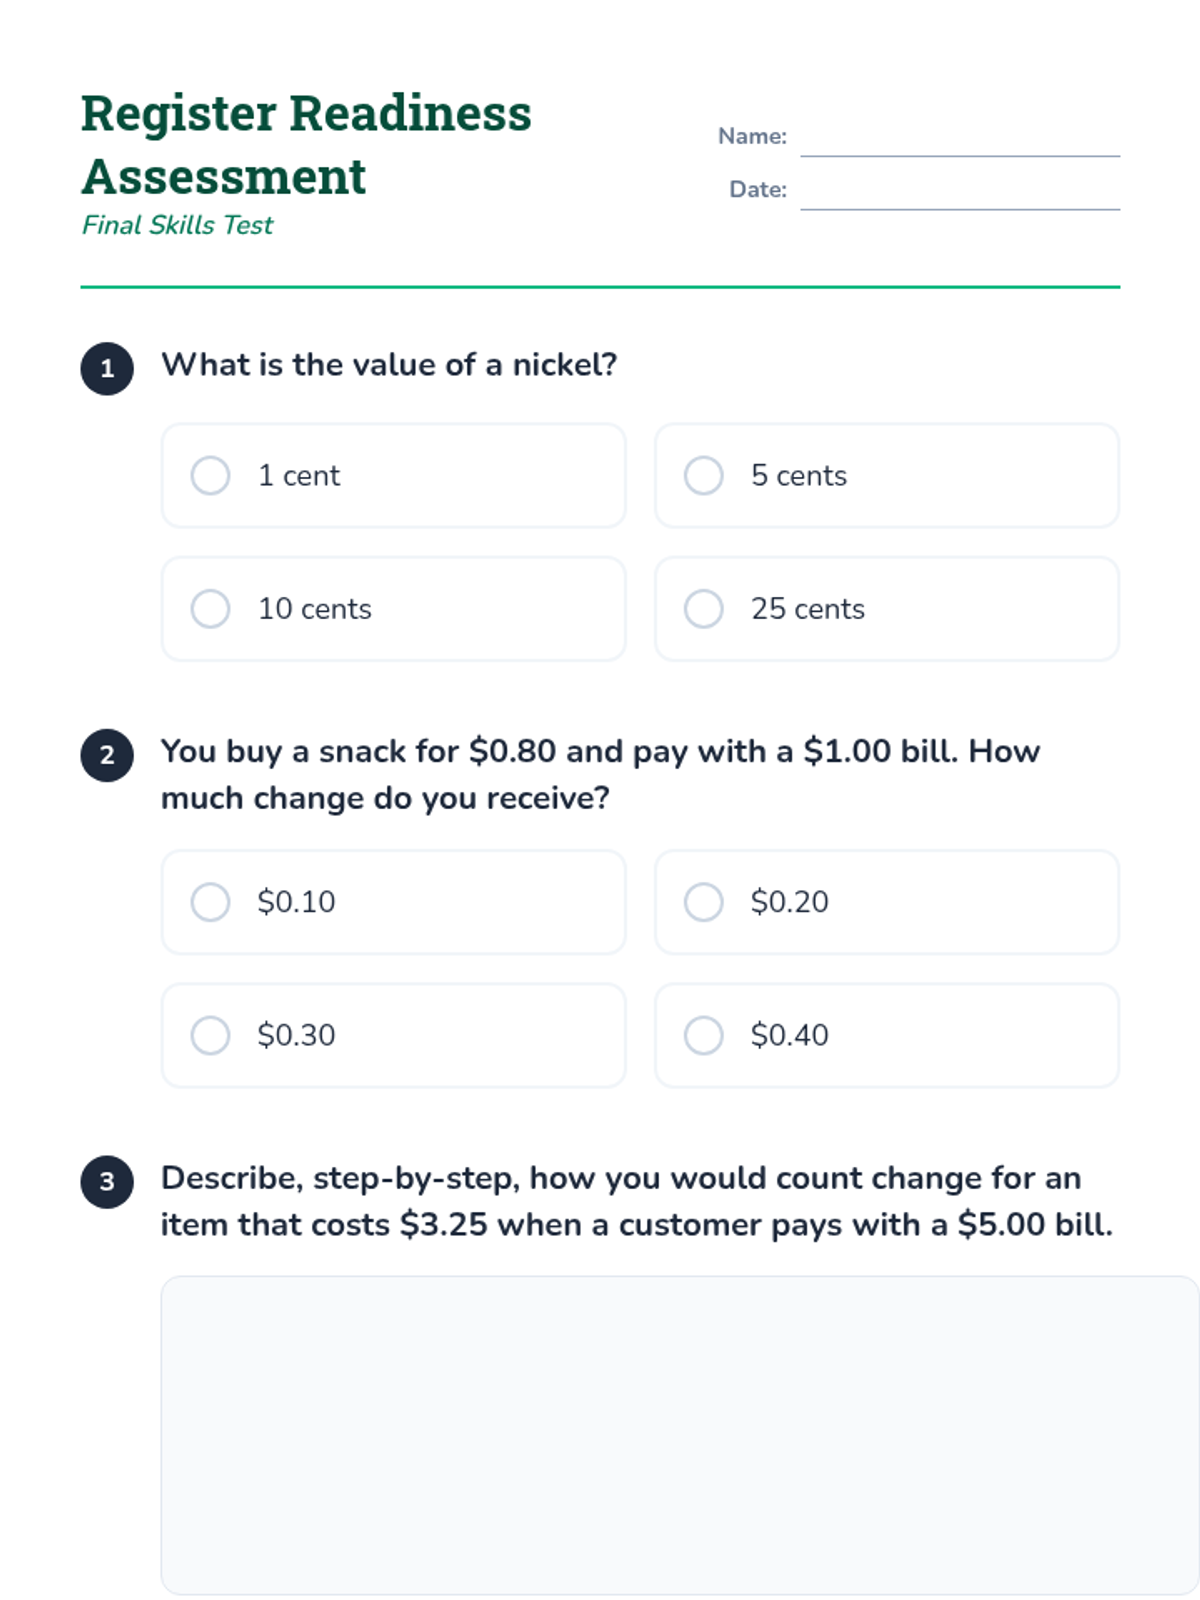Viewport: 1200px width, 1600px height.
Task: Pick the $0.40 answer choice
Action: click(704, 1035)
